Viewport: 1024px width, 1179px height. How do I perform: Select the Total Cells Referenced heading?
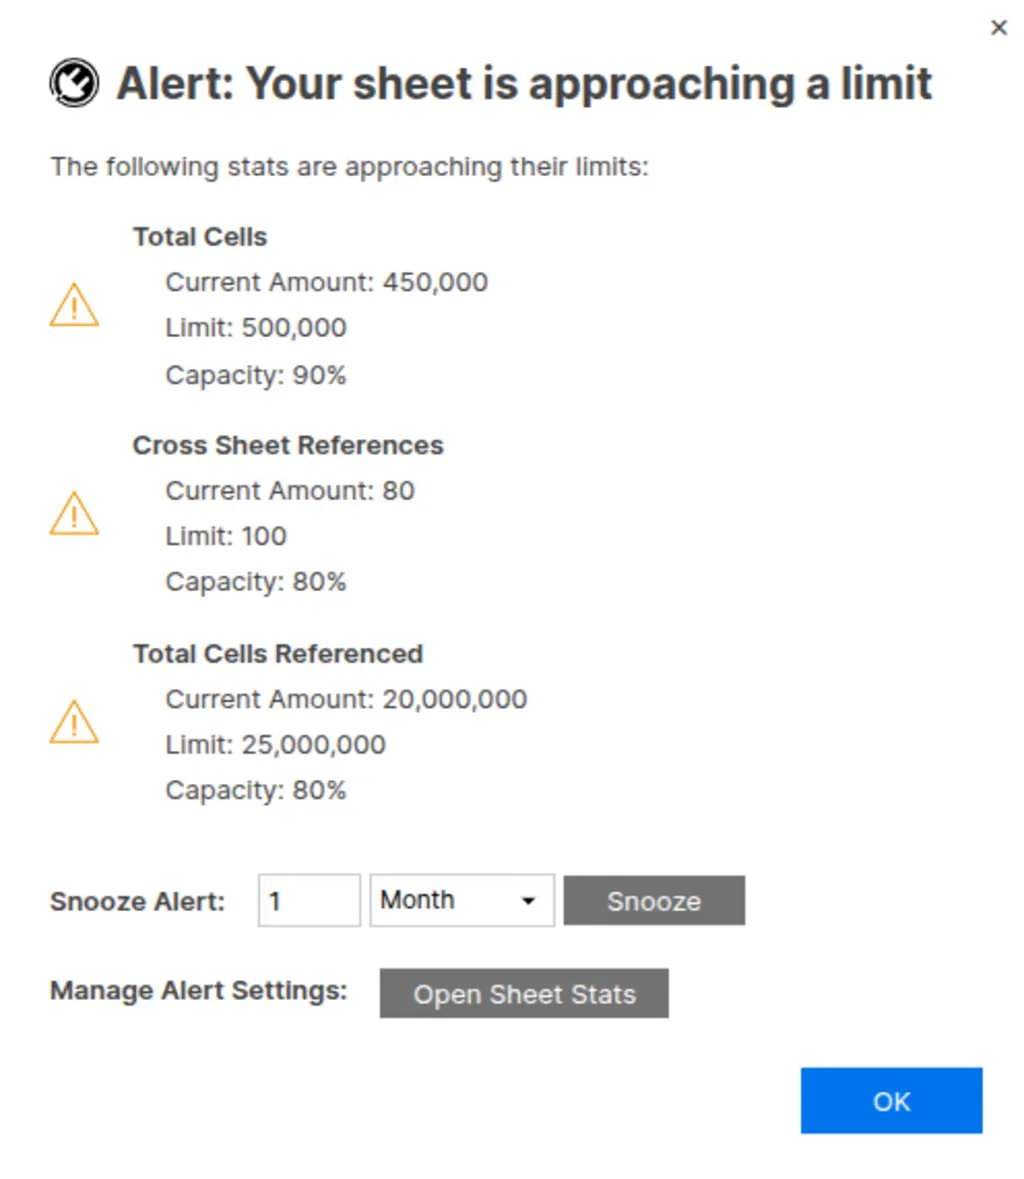pyautogui.click(x=278, y=654)
